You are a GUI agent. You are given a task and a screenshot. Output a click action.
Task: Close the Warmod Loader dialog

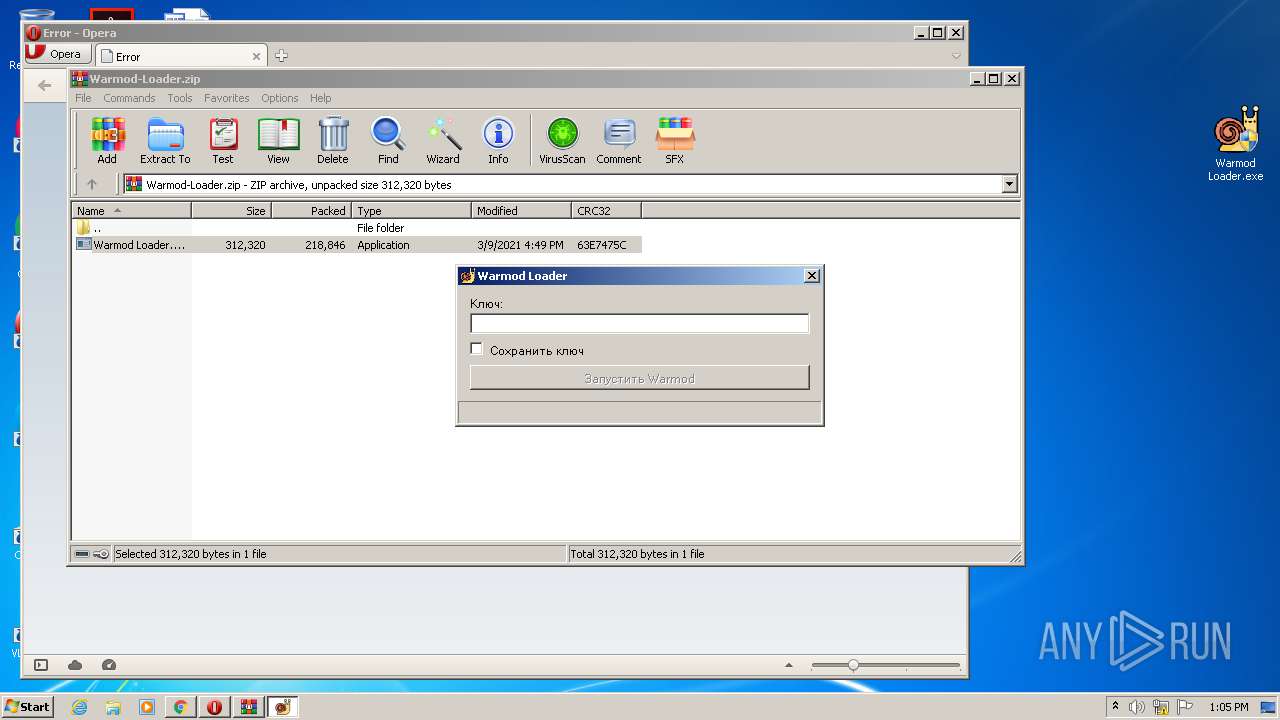point(812,275)
